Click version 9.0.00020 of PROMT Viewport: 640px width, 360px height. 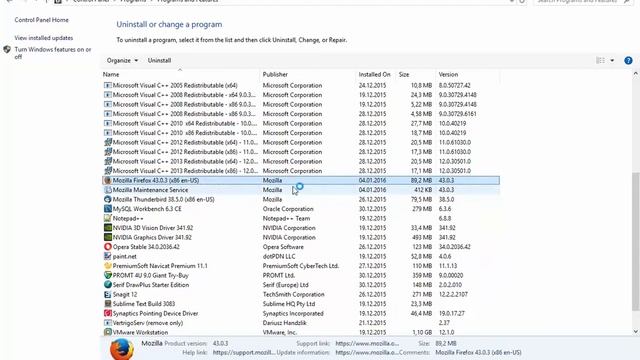point(451,275)
